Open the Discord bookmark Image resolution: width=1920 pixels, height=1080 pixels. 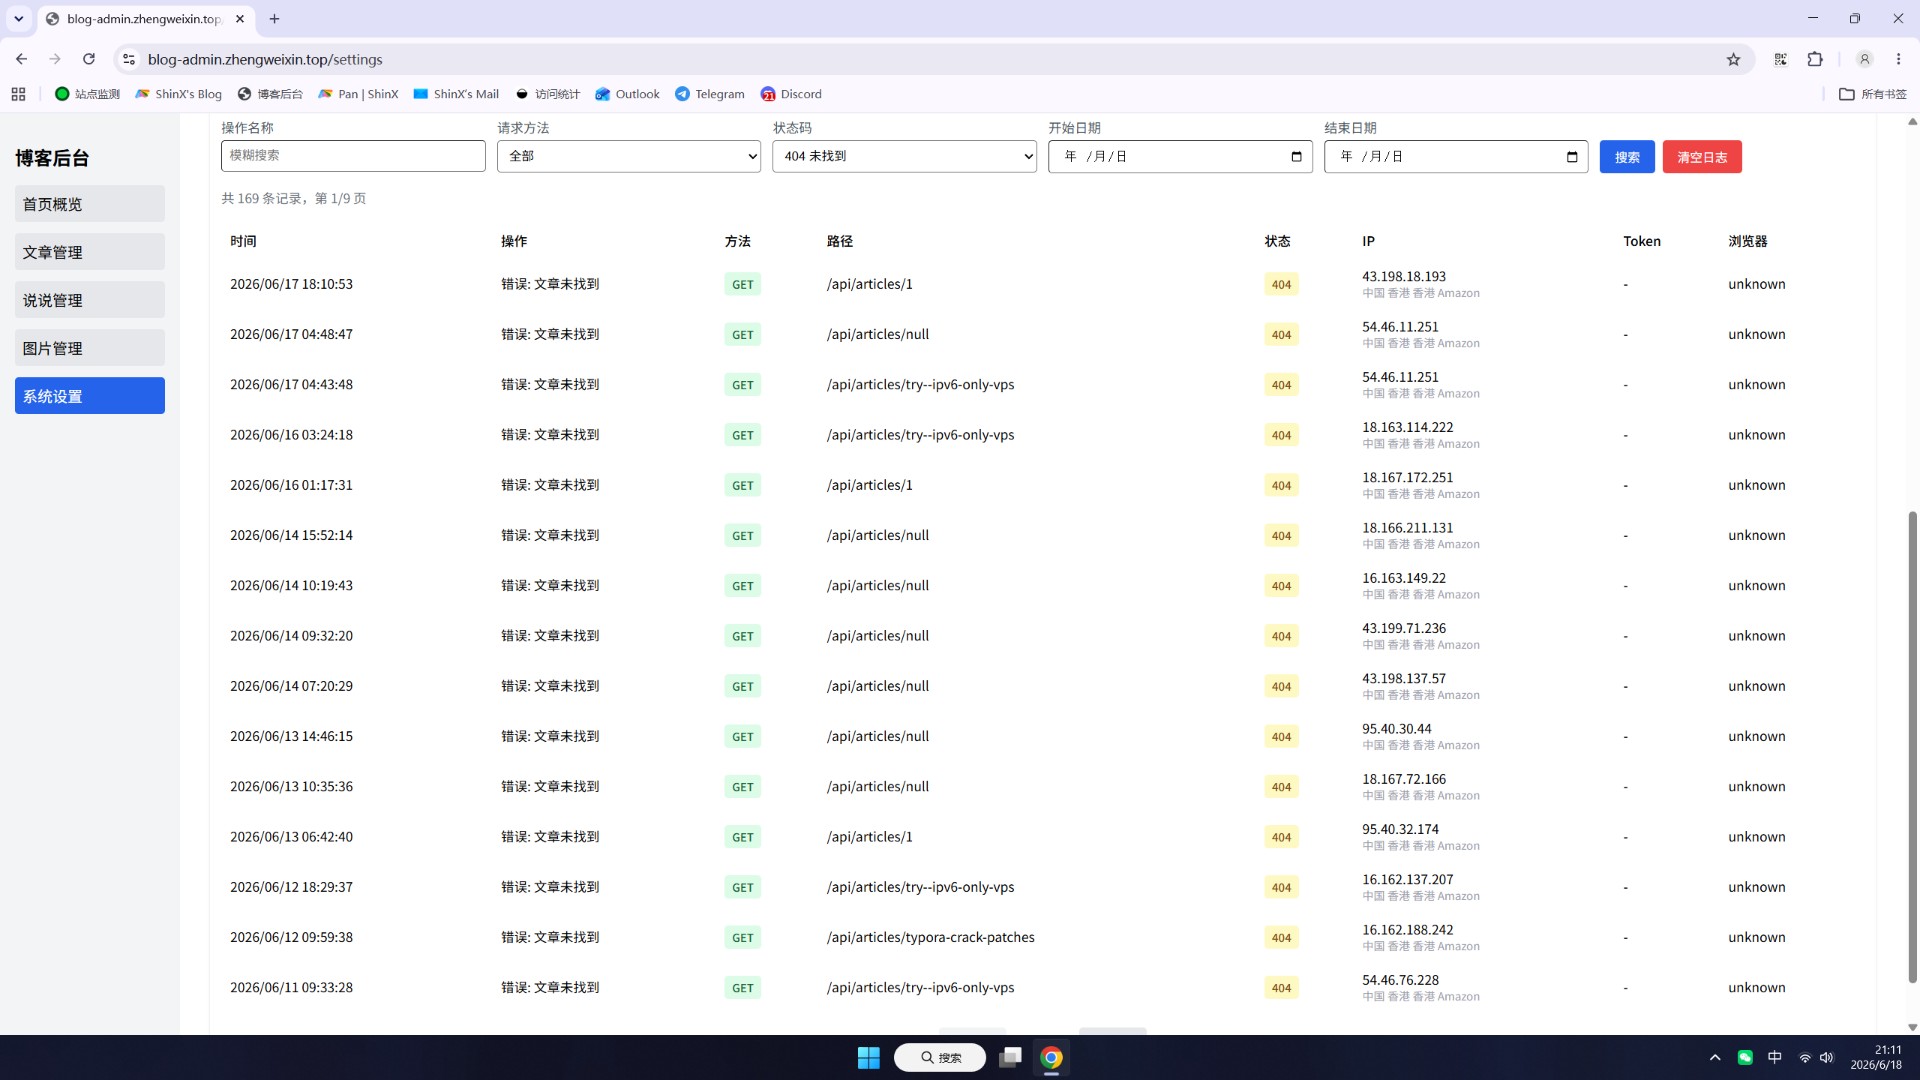[791, 94]
